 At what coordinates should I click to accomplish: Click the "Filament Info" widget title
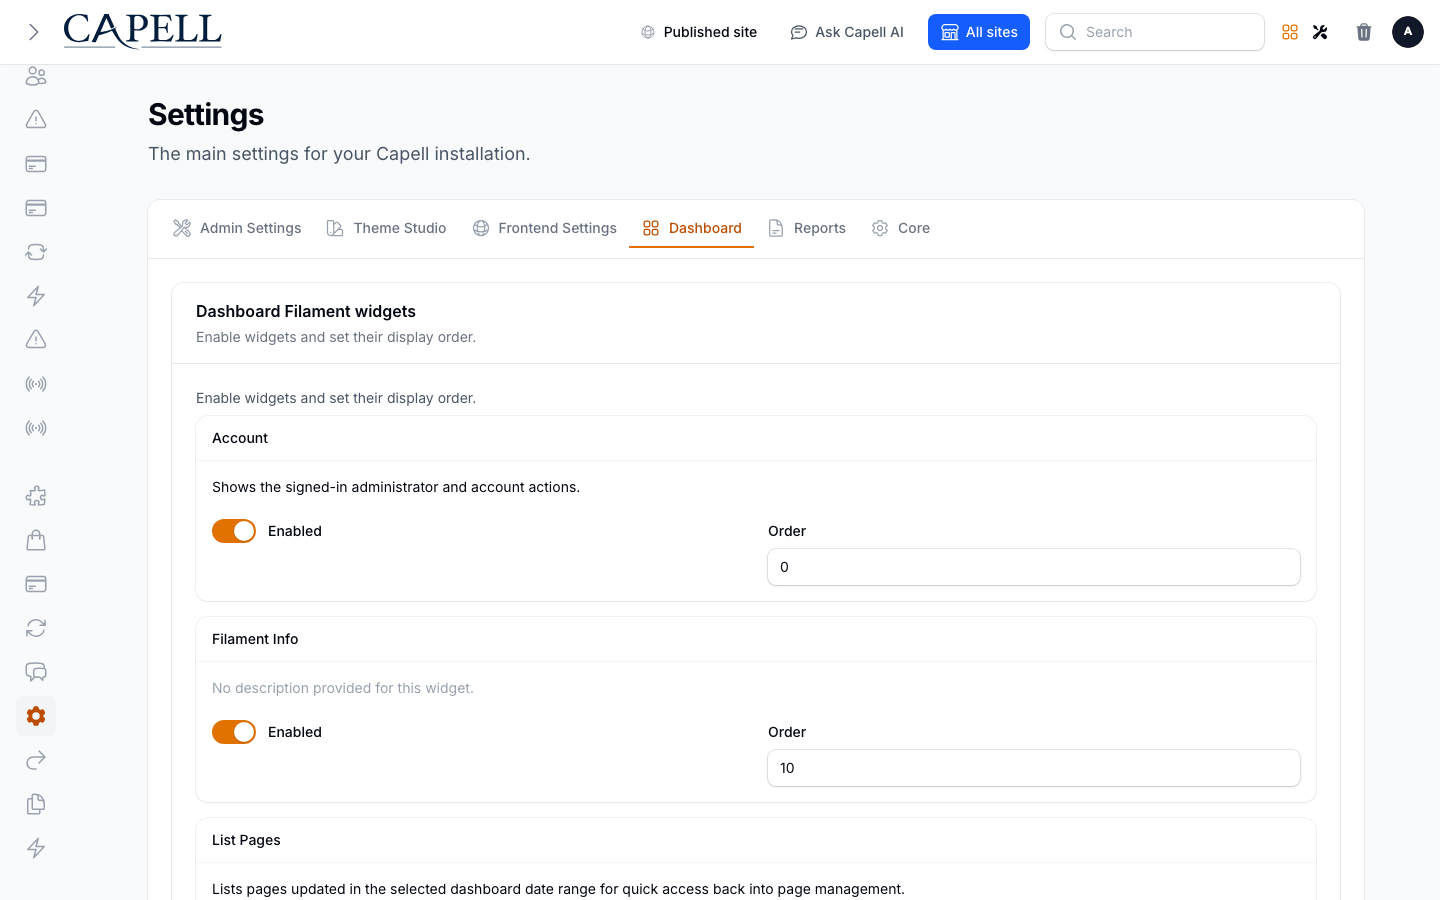coord(255,639)
